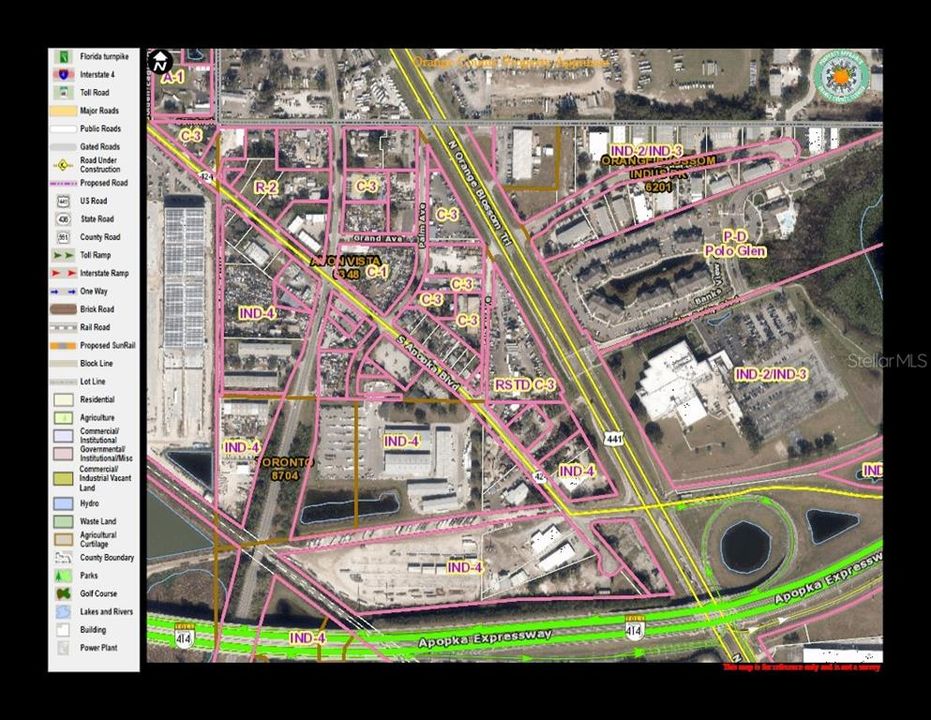Viewport: 931px width, 720px height.
Task: Click the Parks tree icon in legend
Action: (62, 575)
